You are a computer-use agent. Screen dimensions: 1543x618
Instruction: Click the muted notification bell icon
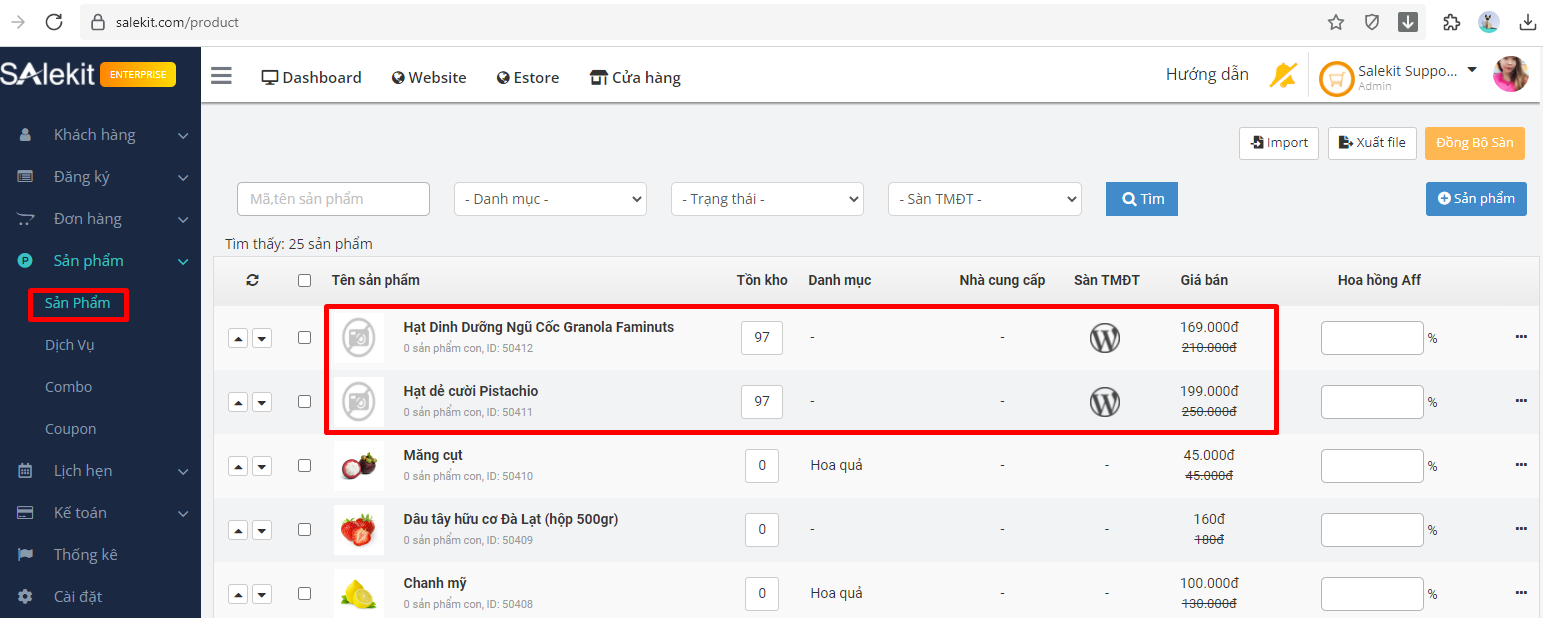[x=1282, y=75]
